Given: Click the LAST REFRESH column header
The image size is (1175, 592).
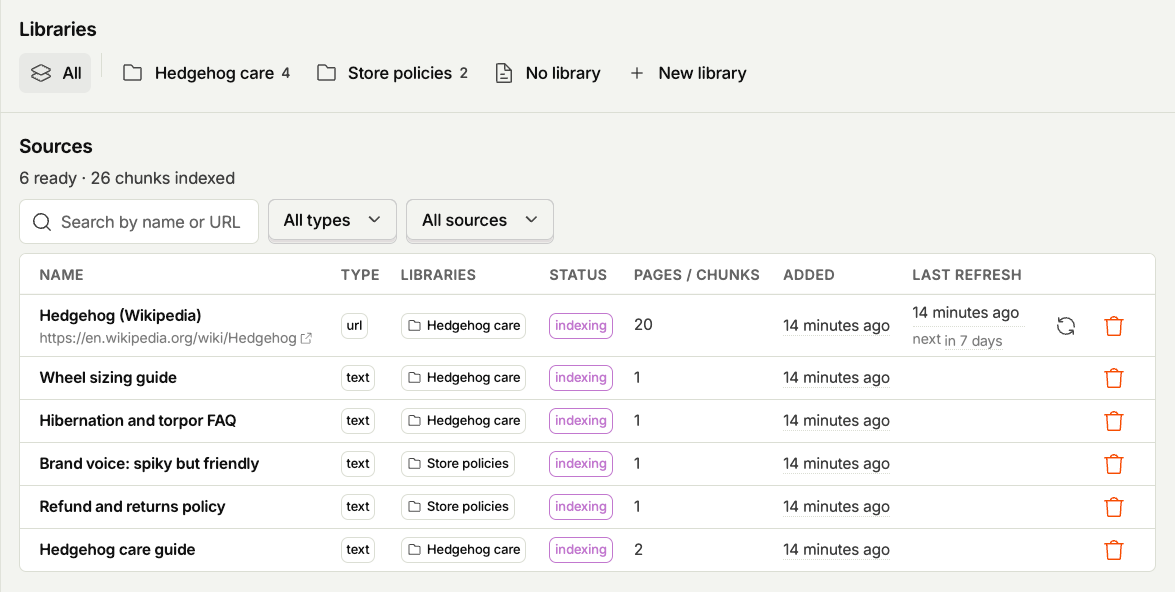Looking at the screenshot, I should click(x=967, y=275).
